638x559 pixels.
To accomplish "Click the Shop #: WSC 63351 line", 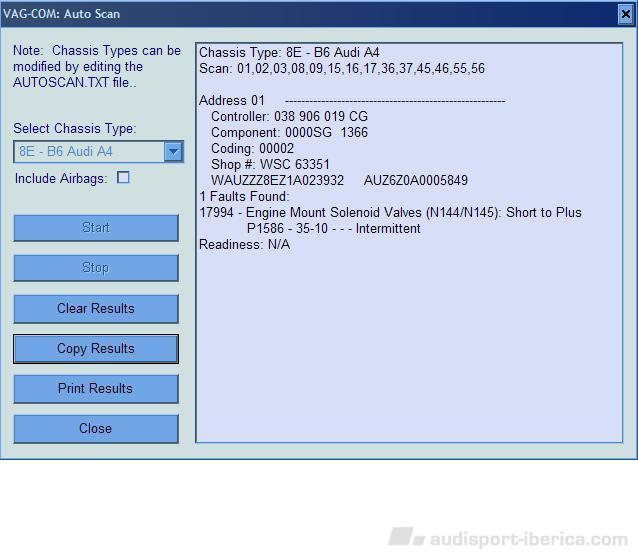I will pos(270,164).
